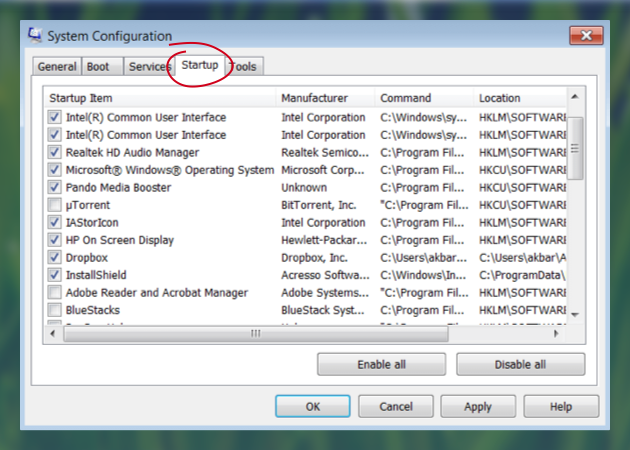Close the System Configuration window
The image size is (630, 450).
pyautogui.click(x=586, y=35)
